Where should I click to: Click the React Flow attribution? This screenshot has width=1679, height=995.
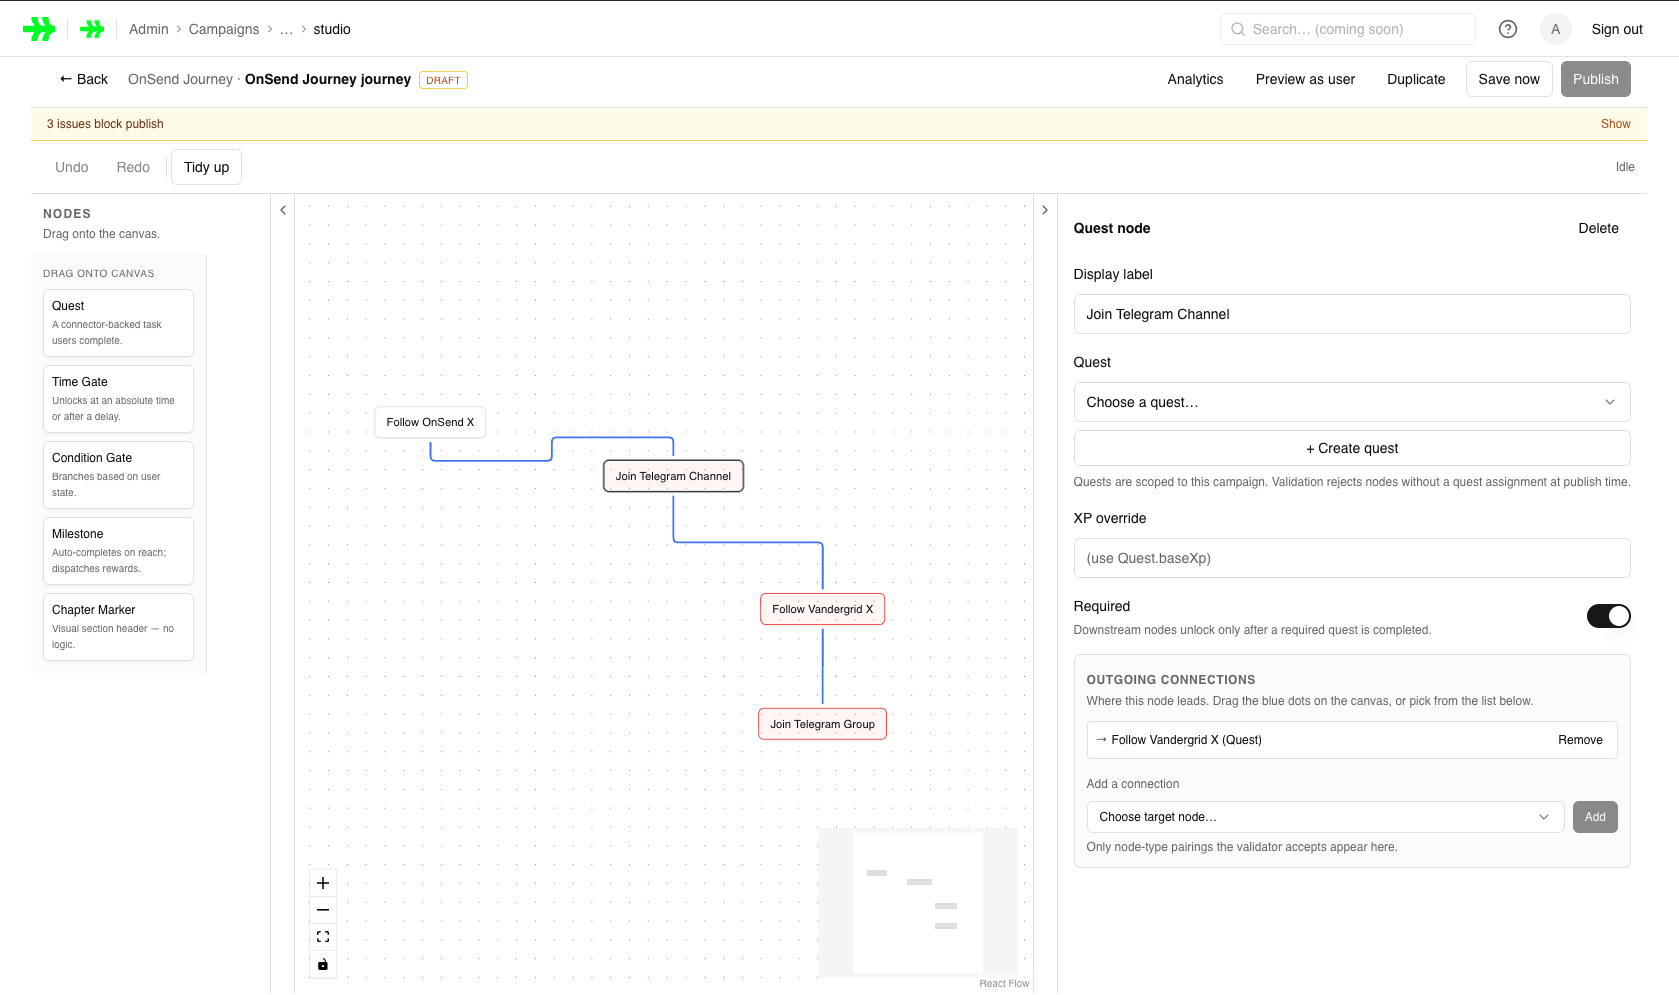point(1004,984)
